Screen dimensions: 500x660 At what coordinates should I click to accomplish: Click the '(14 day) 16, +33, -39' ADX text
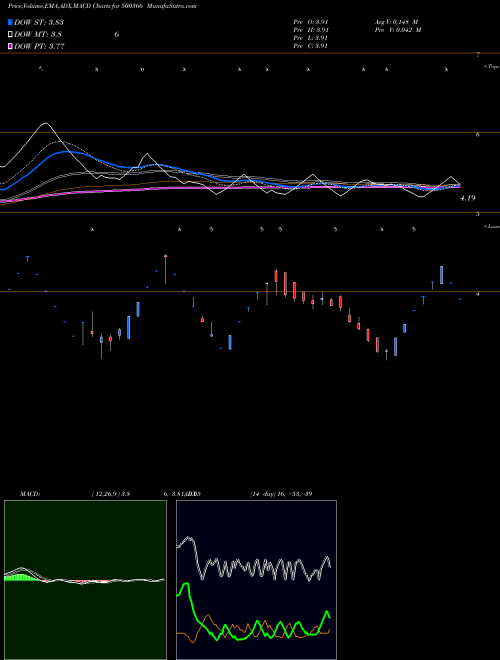point(281,494)
